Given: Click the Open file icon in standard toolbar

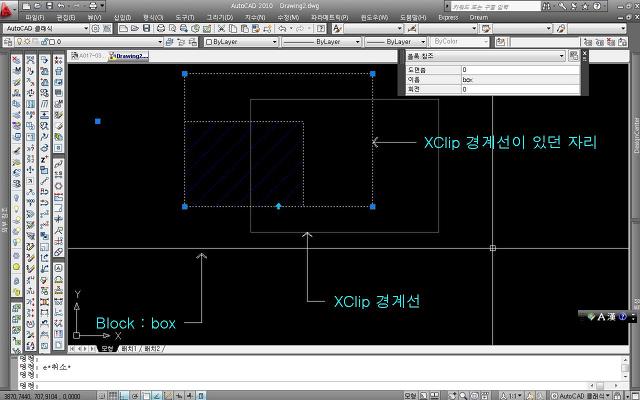Looking at the screenshot, I should [x=135, y=28].
